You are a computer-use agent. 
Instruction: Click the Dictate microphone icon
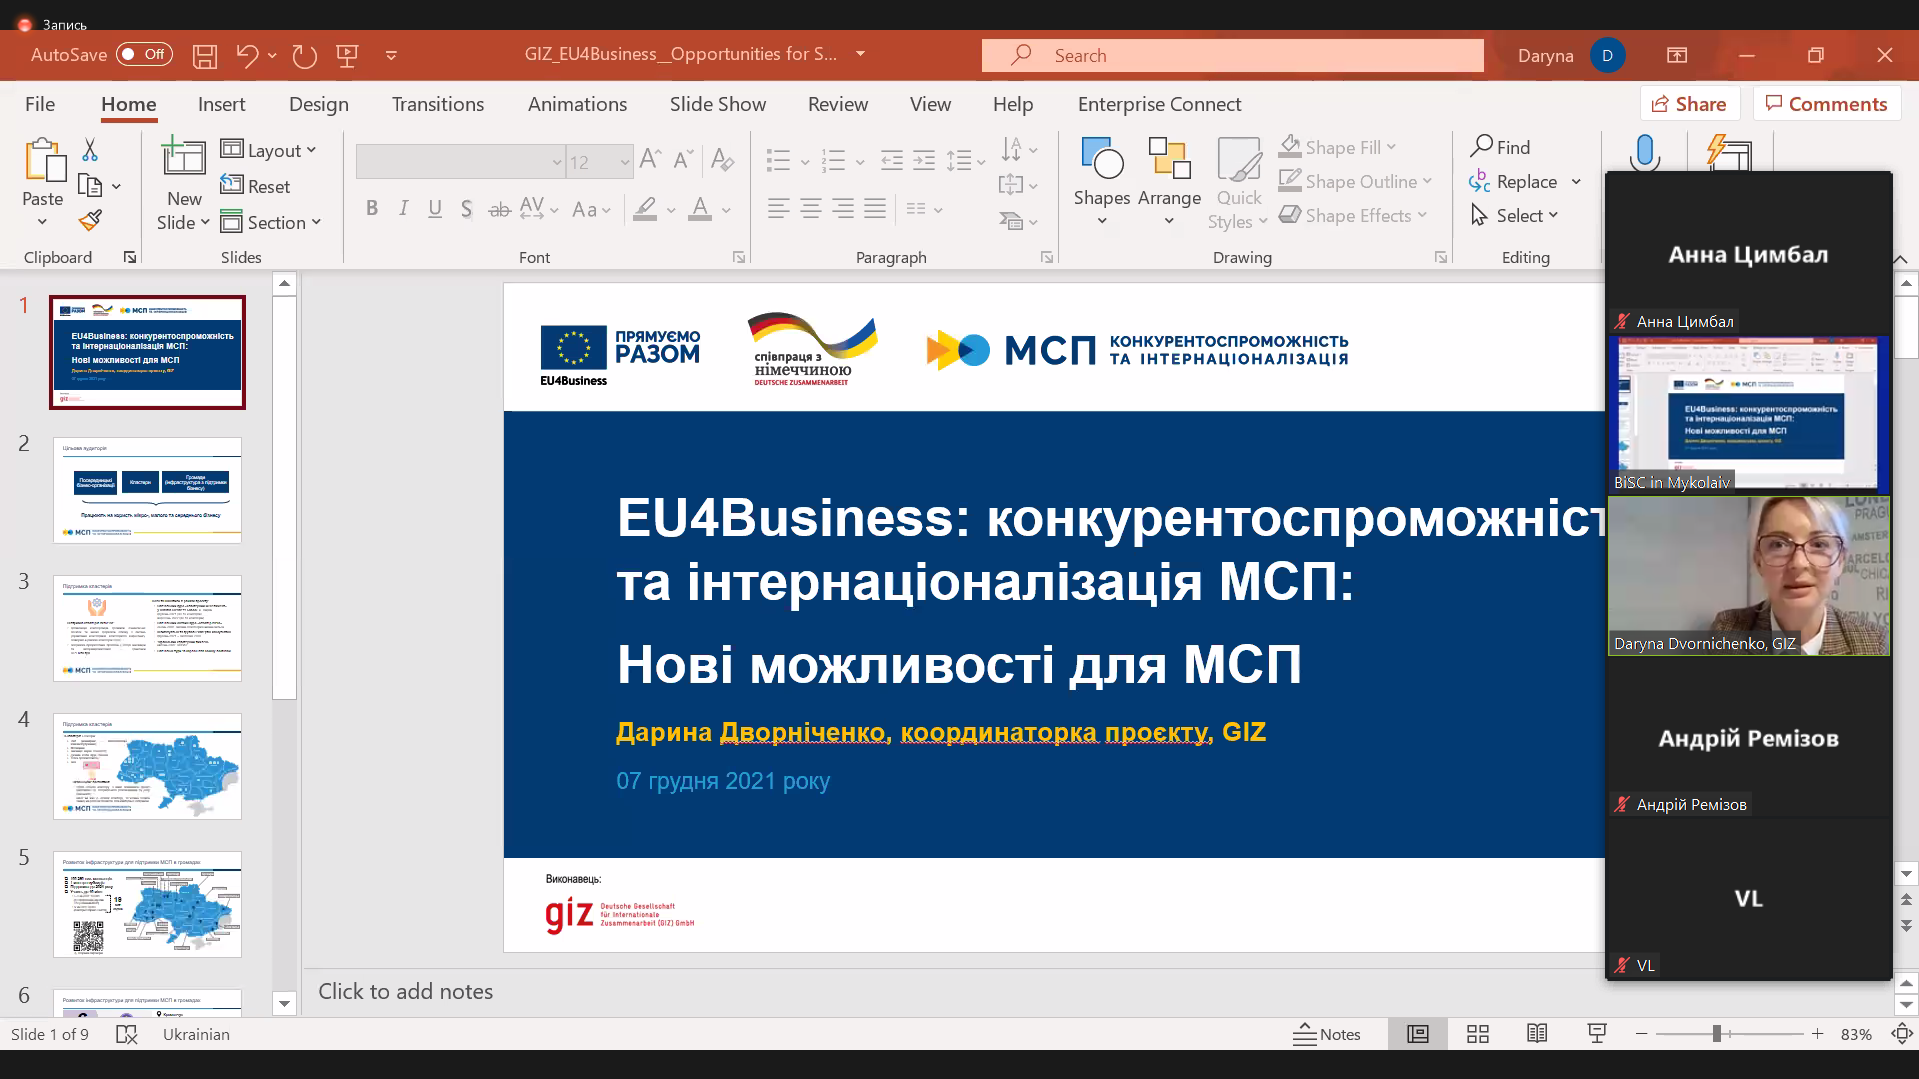coord(1644,152)
